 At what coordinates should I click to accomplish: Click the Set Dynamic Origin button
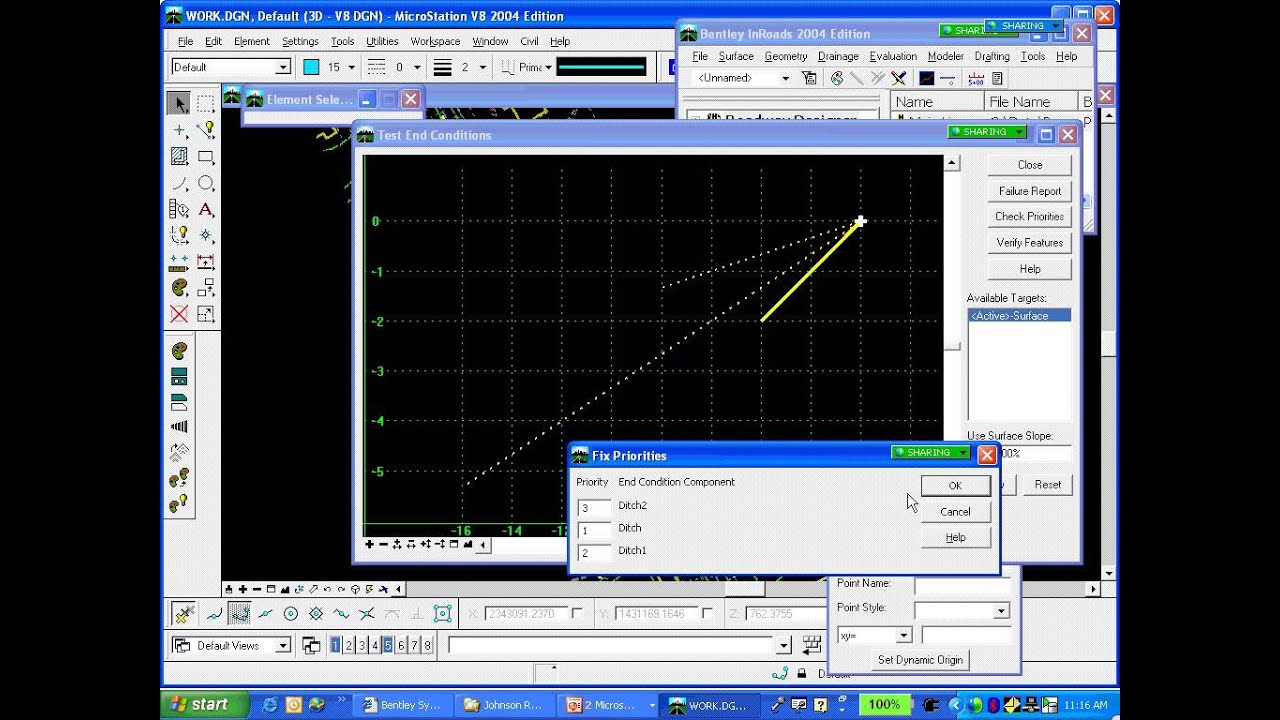tap(920, 660)
